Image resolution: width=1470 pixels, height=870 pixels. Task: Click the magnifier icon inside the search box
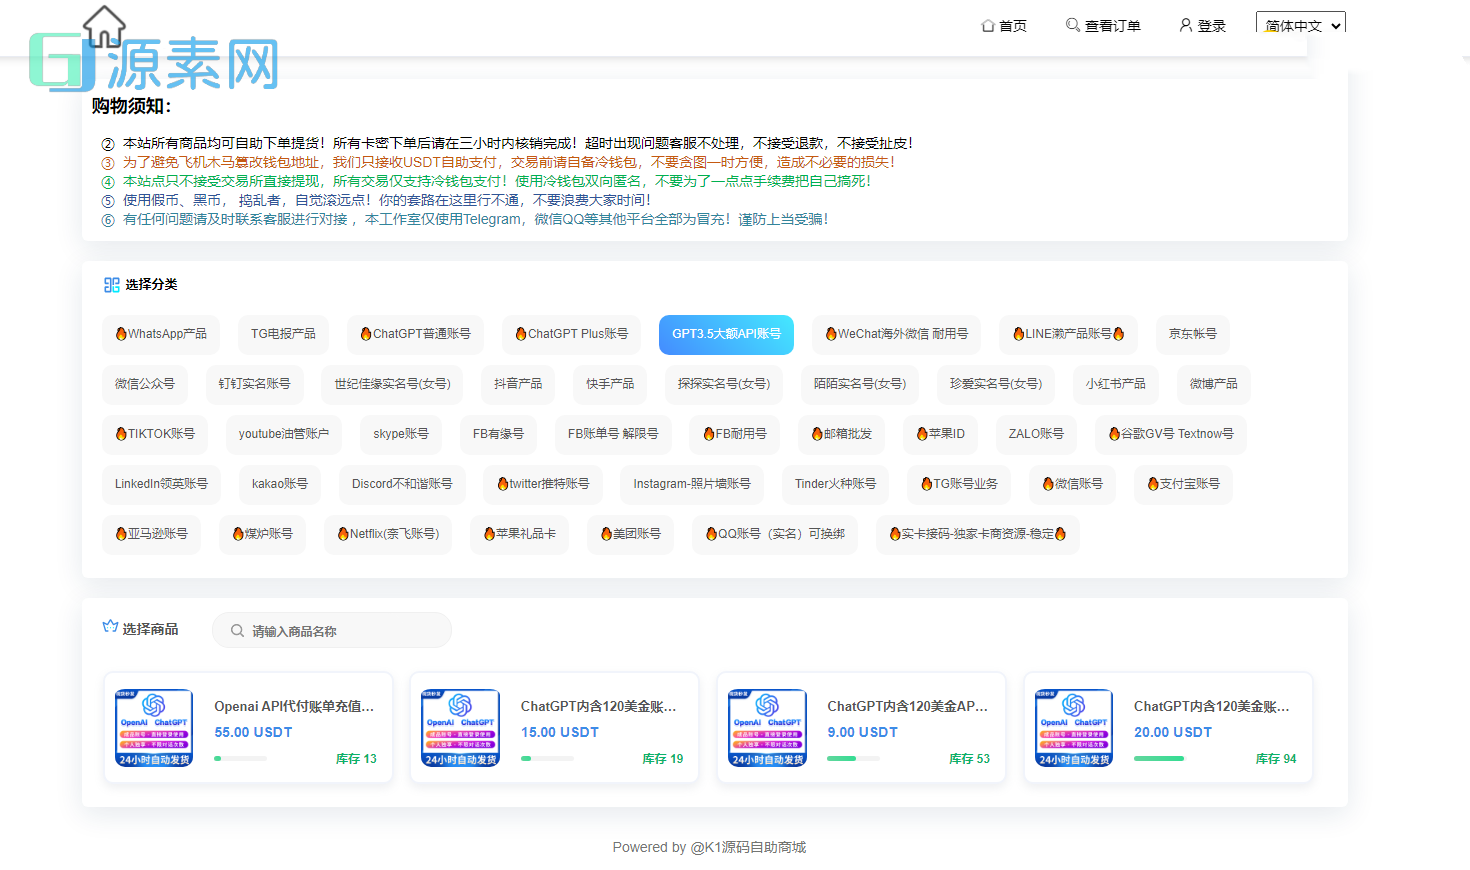click(x=237, y=630)
